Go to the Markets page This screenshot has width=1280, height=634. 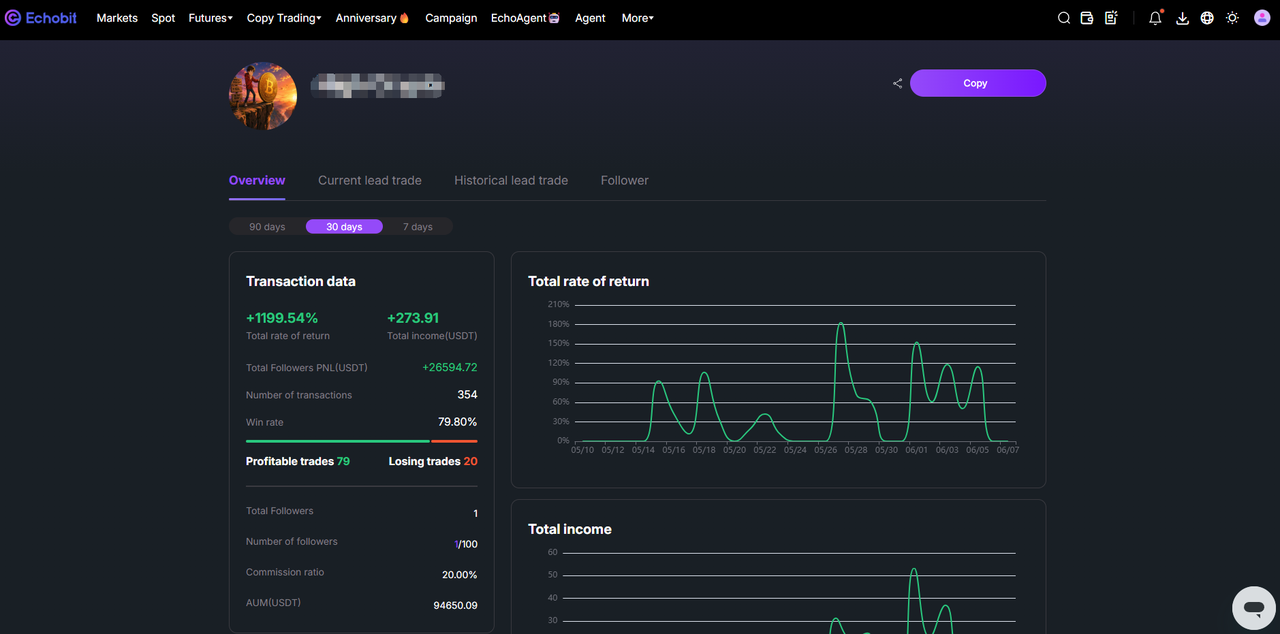[117, 18]
